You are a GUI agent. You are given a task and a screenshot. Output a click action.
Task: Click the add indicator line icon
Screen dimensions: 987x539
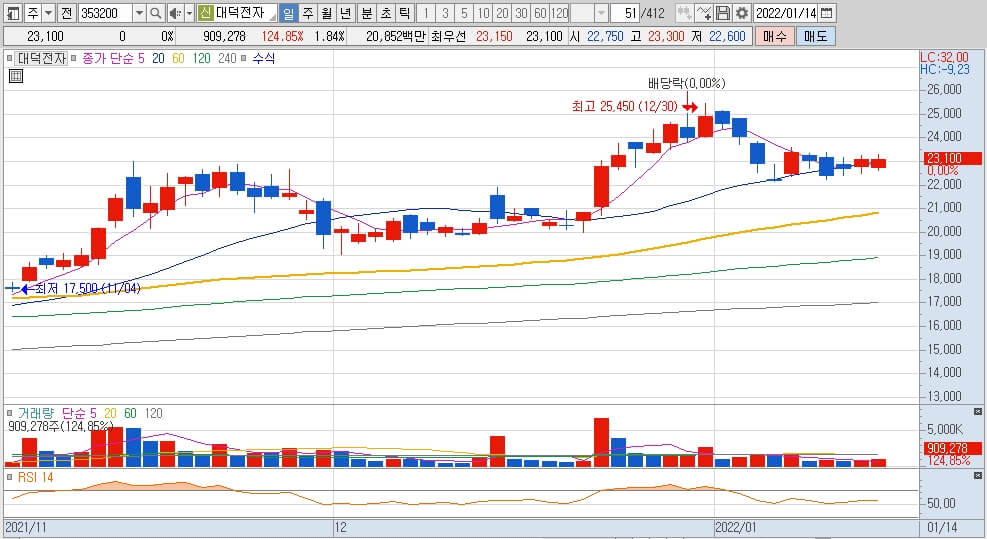[x=704, y=13]
